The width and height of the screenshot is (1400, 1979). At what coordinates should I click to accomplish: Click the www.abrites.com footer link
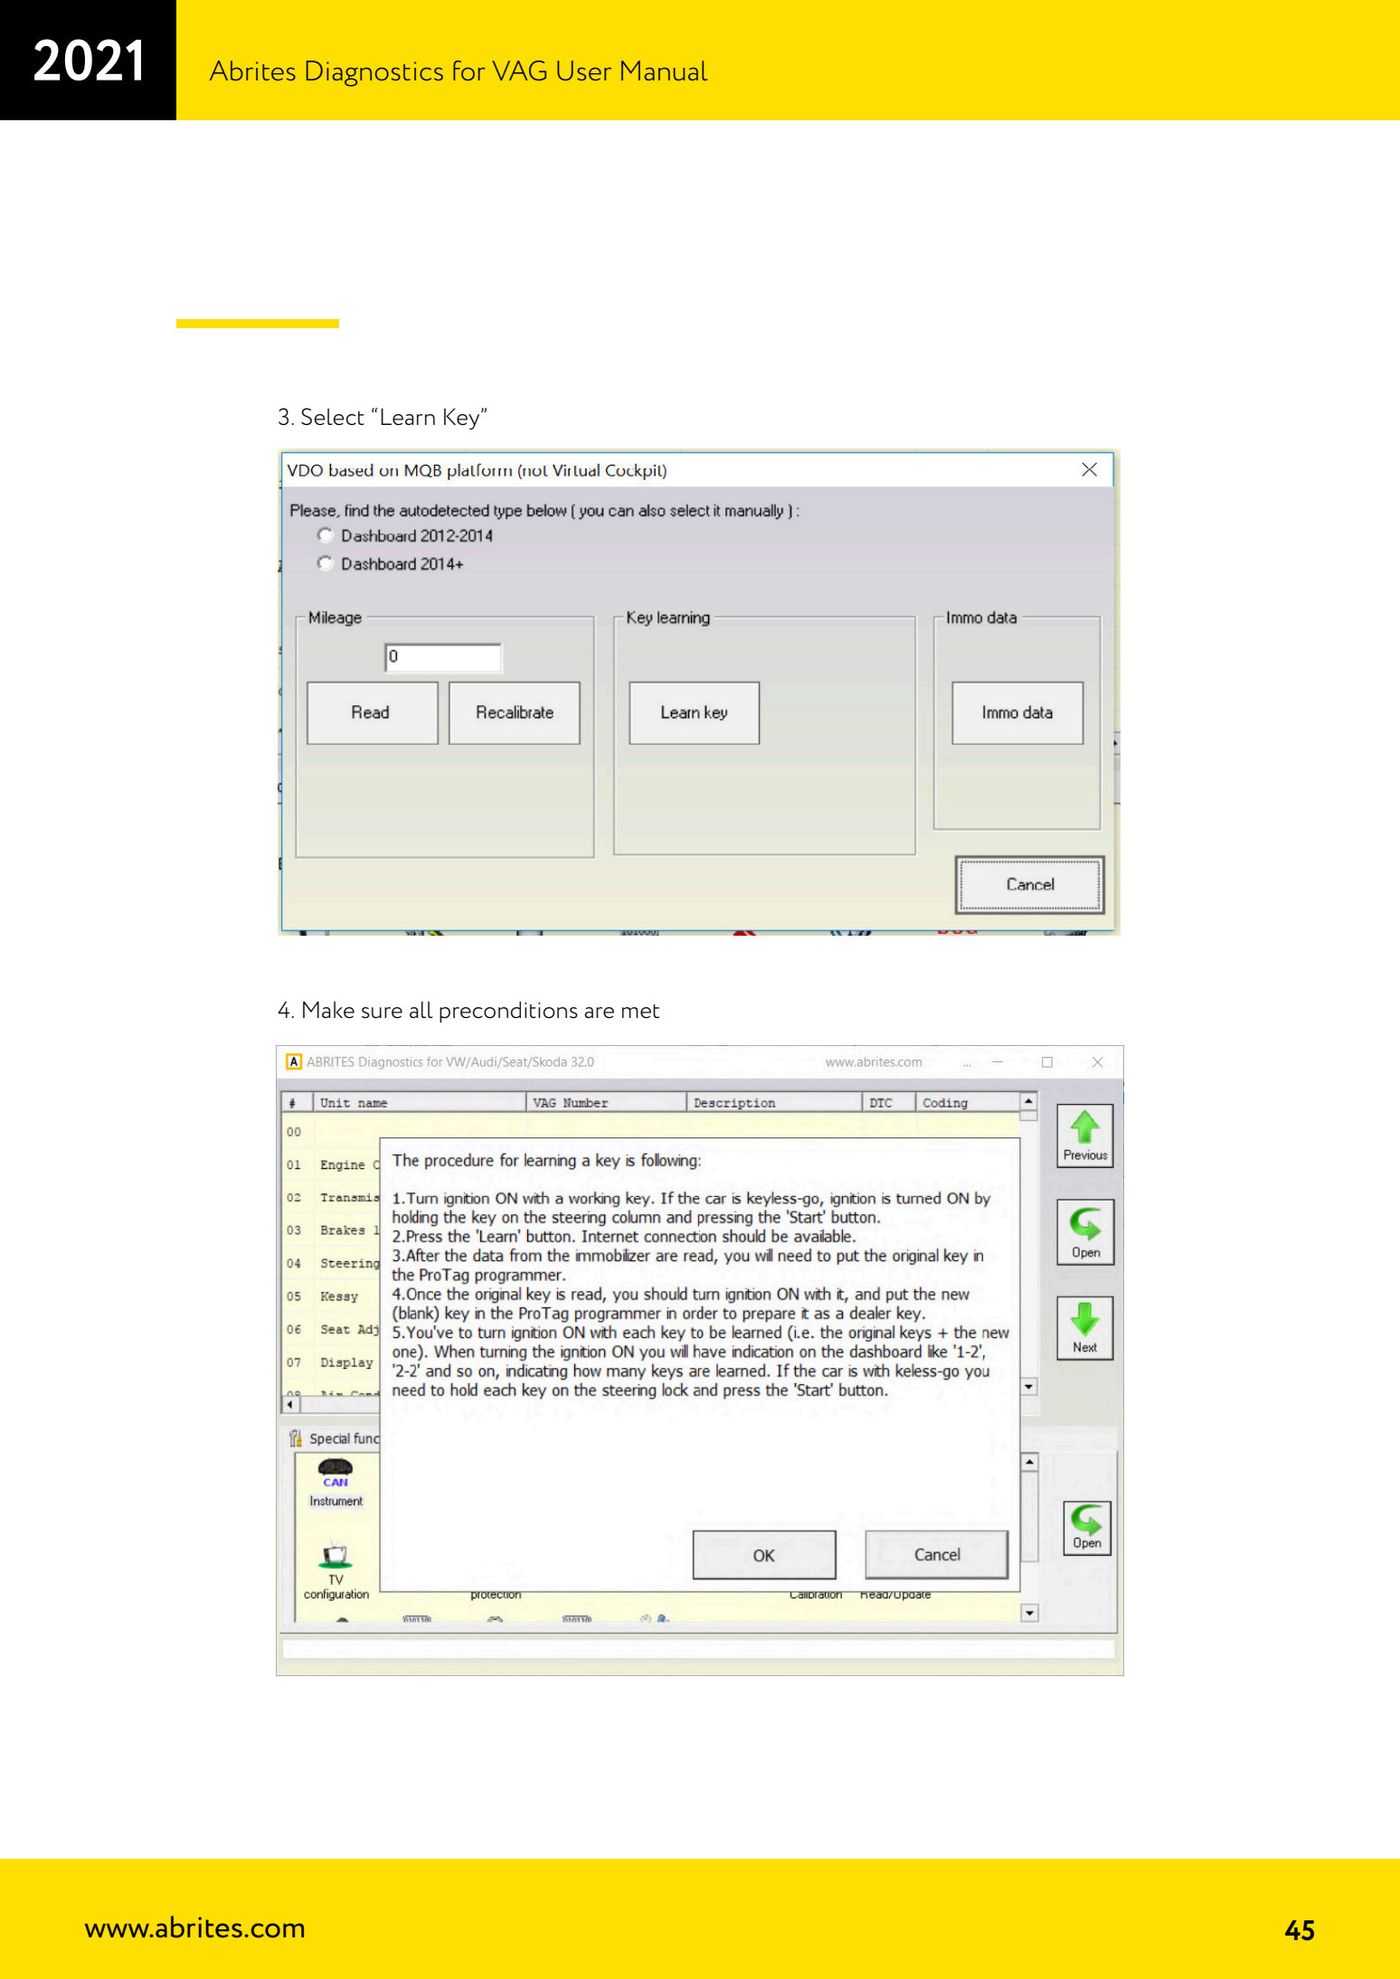[x=195, y=1928]
